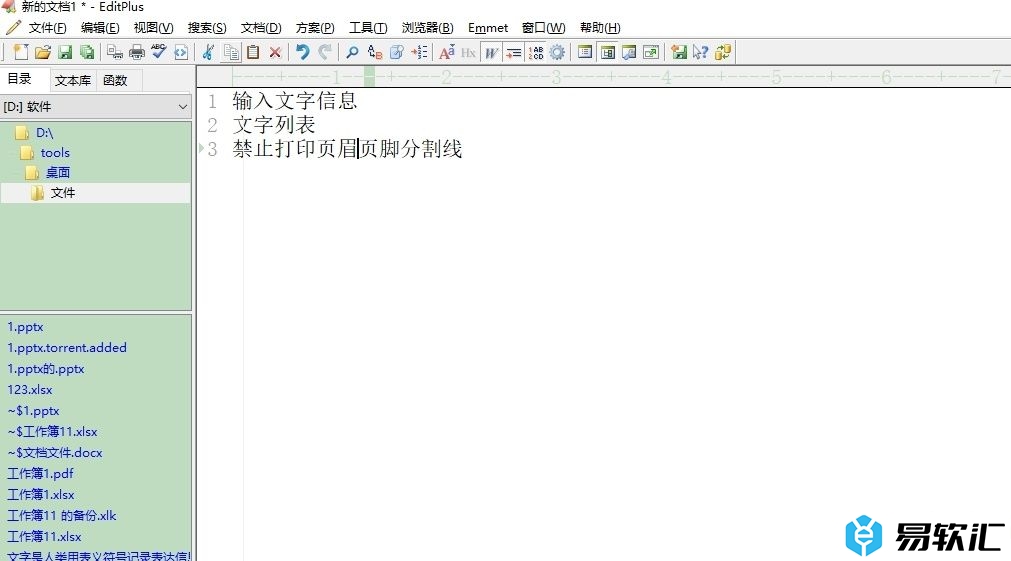This screenshot has height=561, width=1011.
Task: Save all open documents
Action: click(86, 52)
